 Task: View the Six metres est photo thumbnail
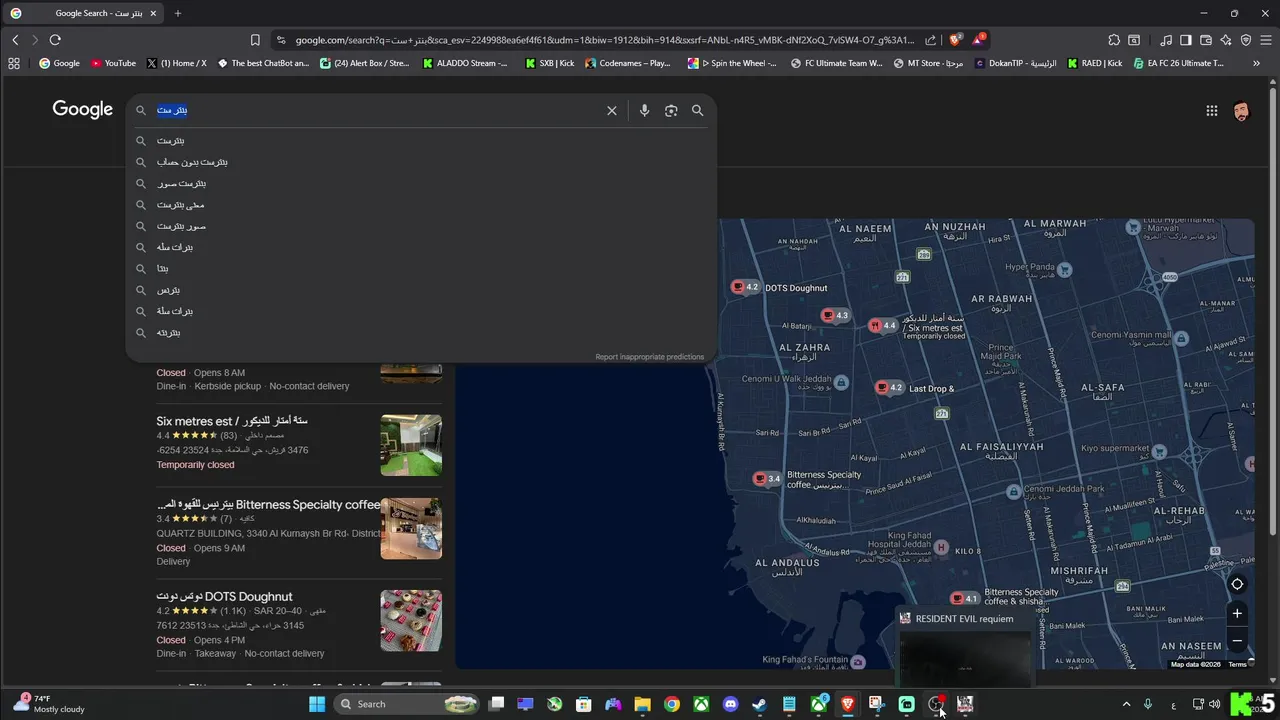coord(411,445)
